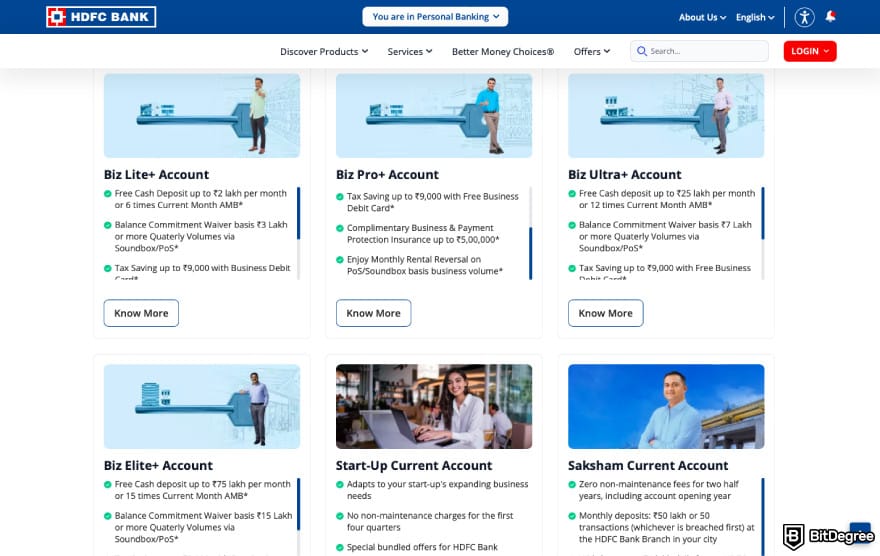The image size is (880, 556).
Task: Click the Start-Up Current Account heading
Action: pyautogui.click(x=414, y=466)
